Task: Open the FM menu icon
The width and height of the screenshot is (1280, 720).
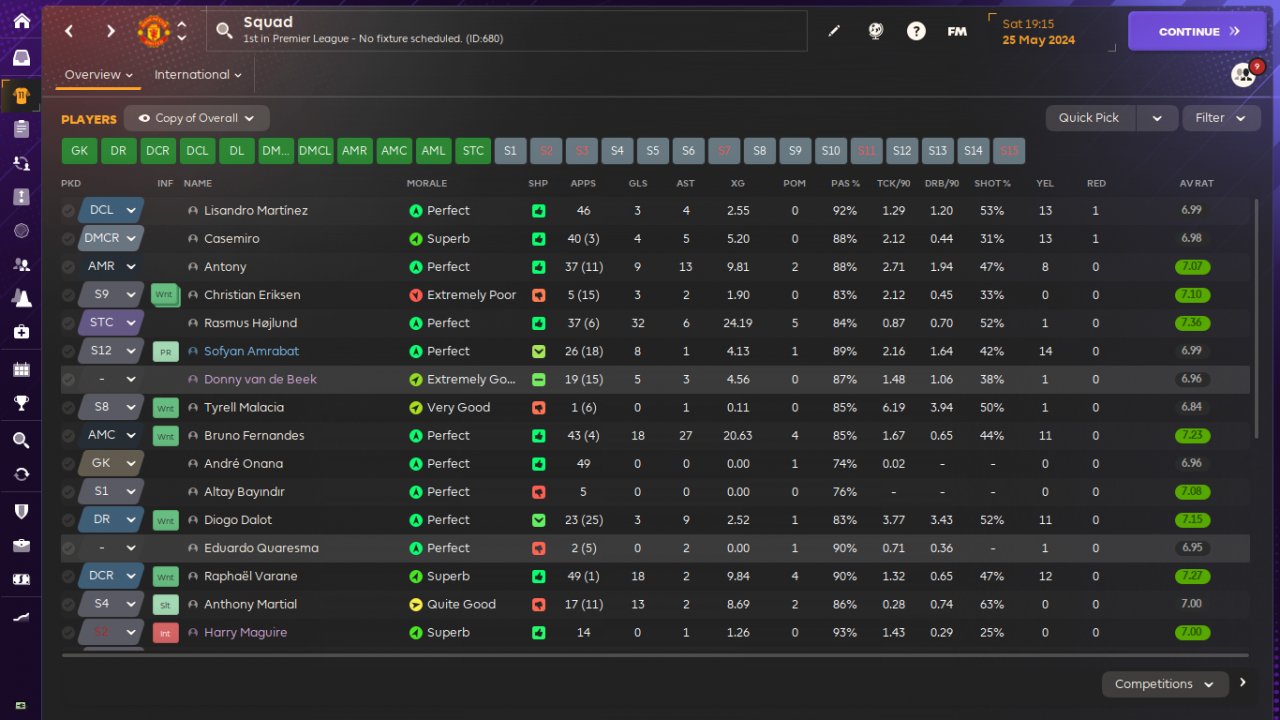Action: (x=957, y=31)
